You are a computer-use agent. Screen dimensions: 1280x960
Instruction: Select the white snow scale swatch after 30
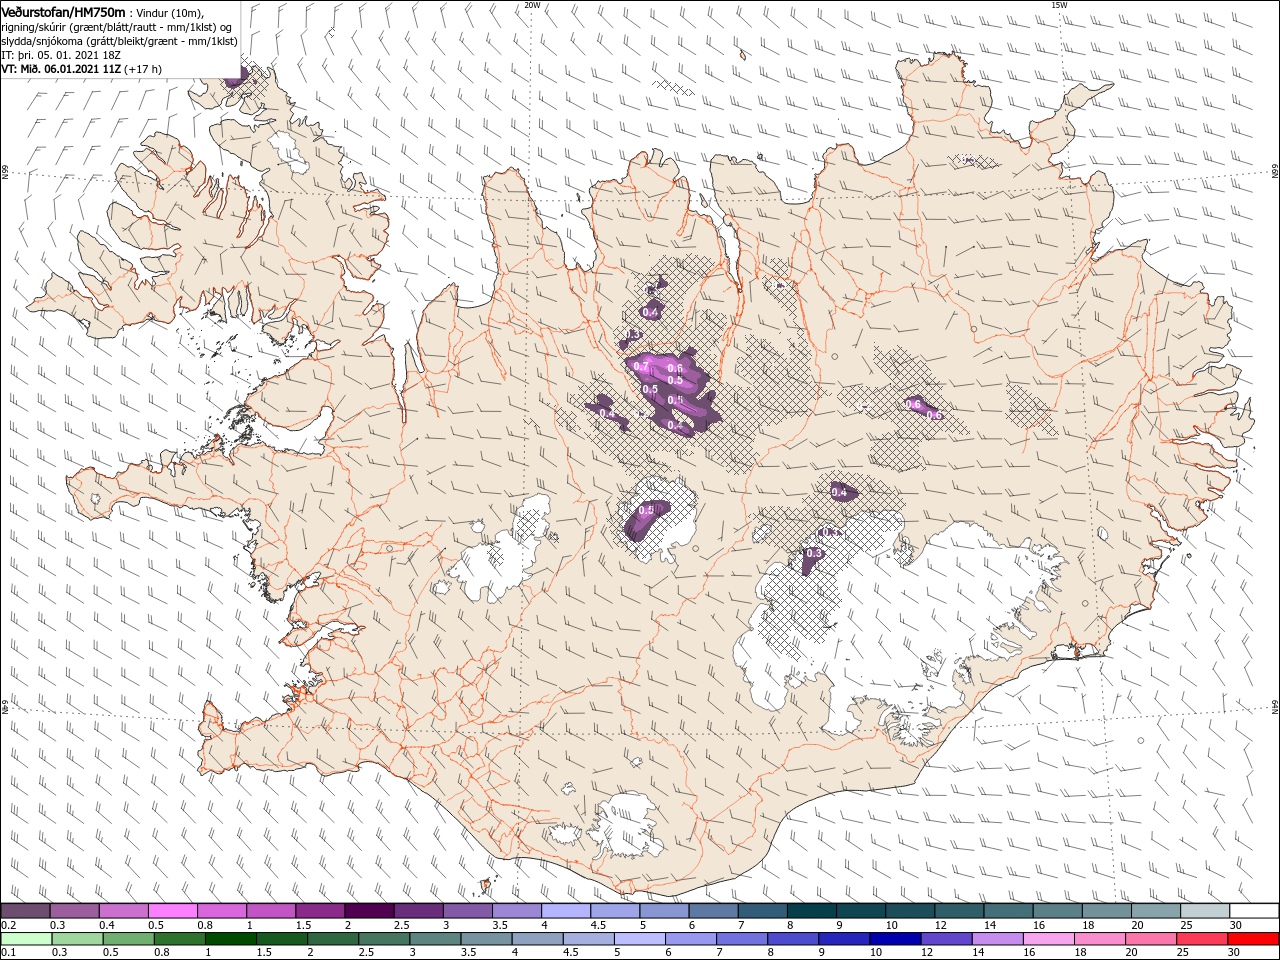point(1254,911)
